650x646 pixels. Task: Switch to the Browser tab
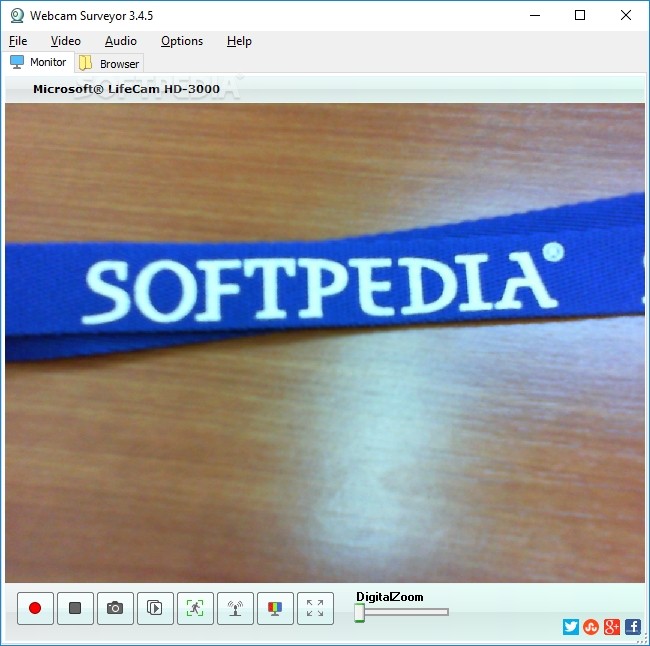pos(109,63)
